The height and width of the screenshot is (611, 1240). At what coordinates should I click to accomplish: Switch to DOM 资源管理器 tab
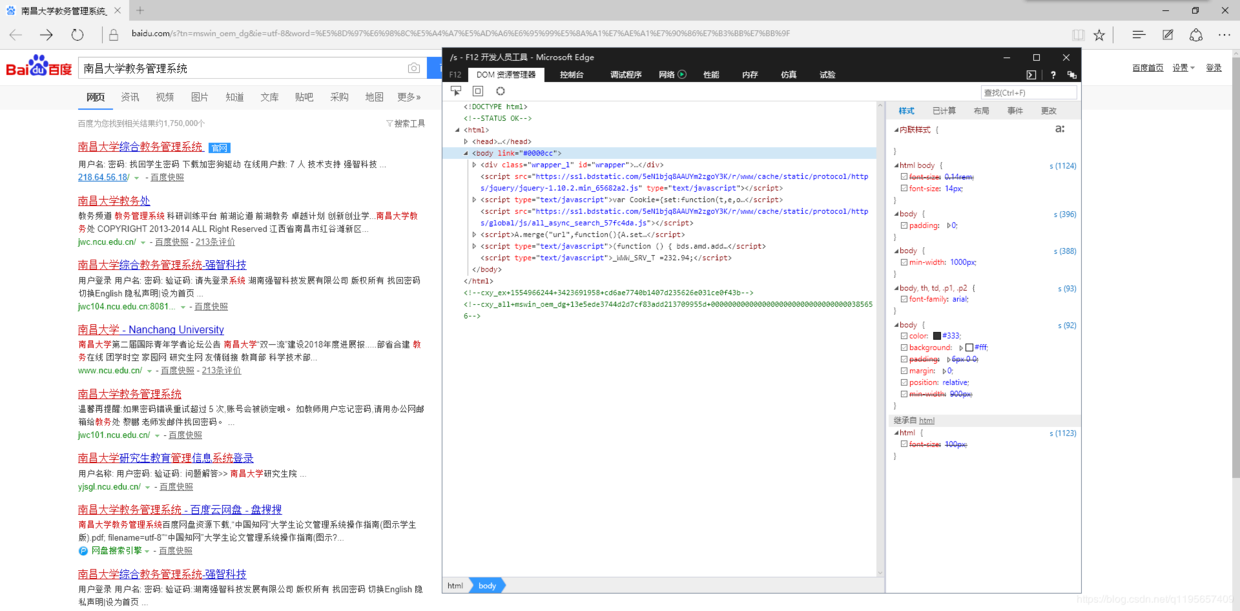[505, 75]
